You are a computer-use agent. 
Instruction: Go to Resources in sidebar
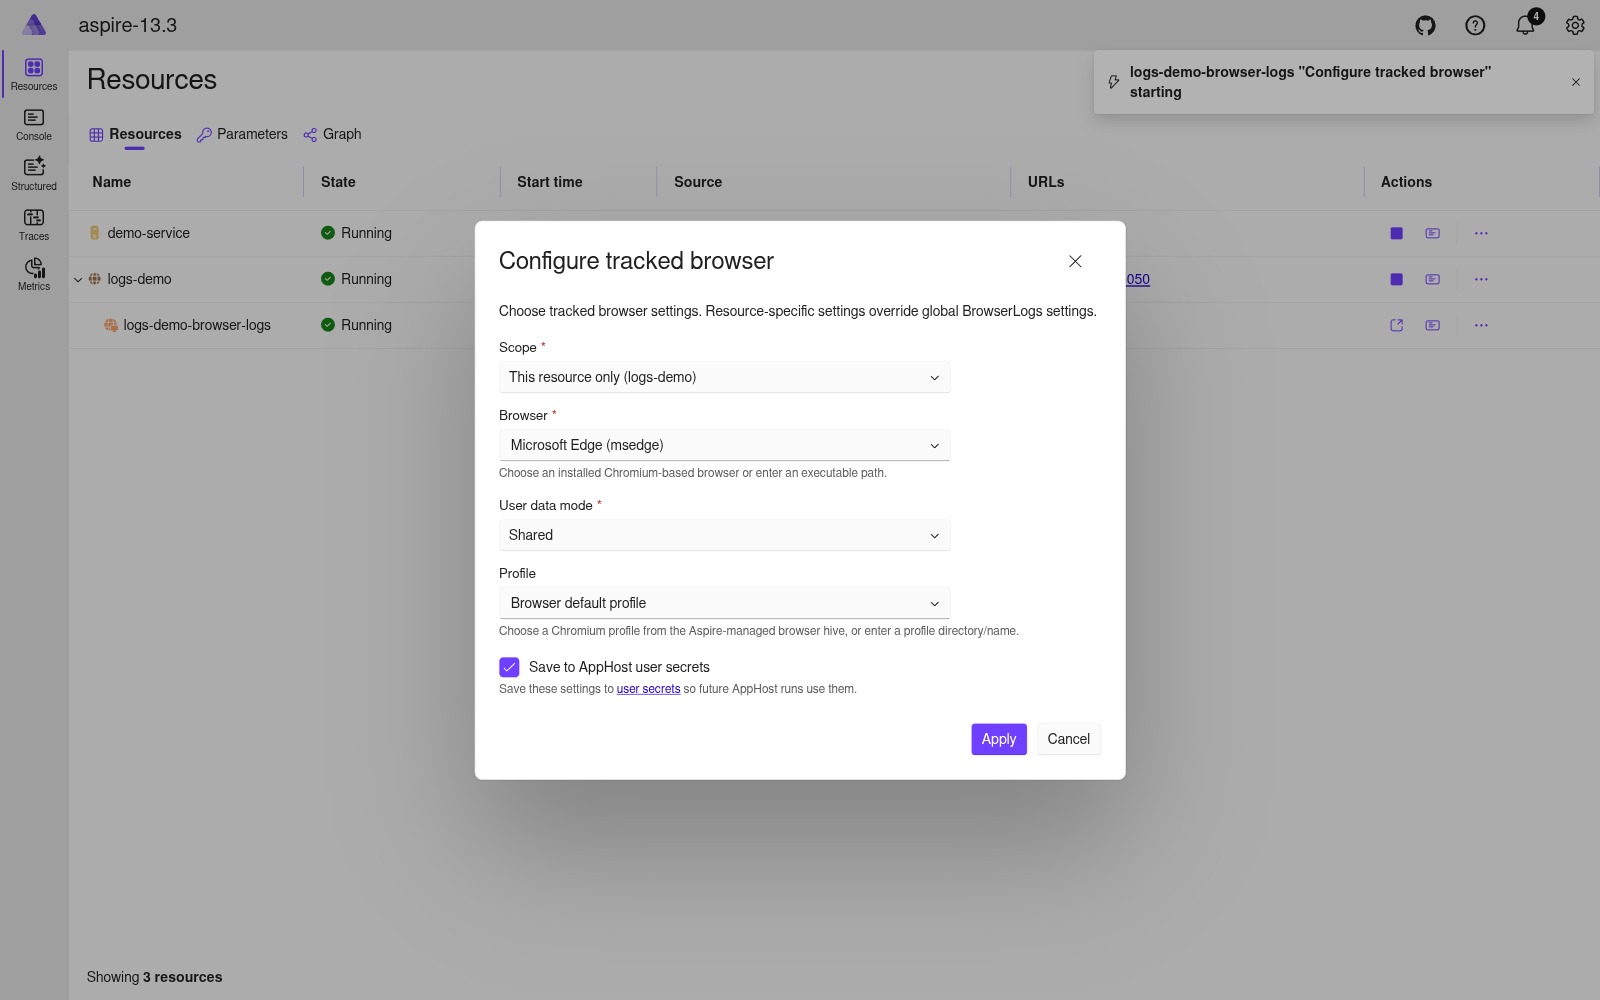click(34, 75)
